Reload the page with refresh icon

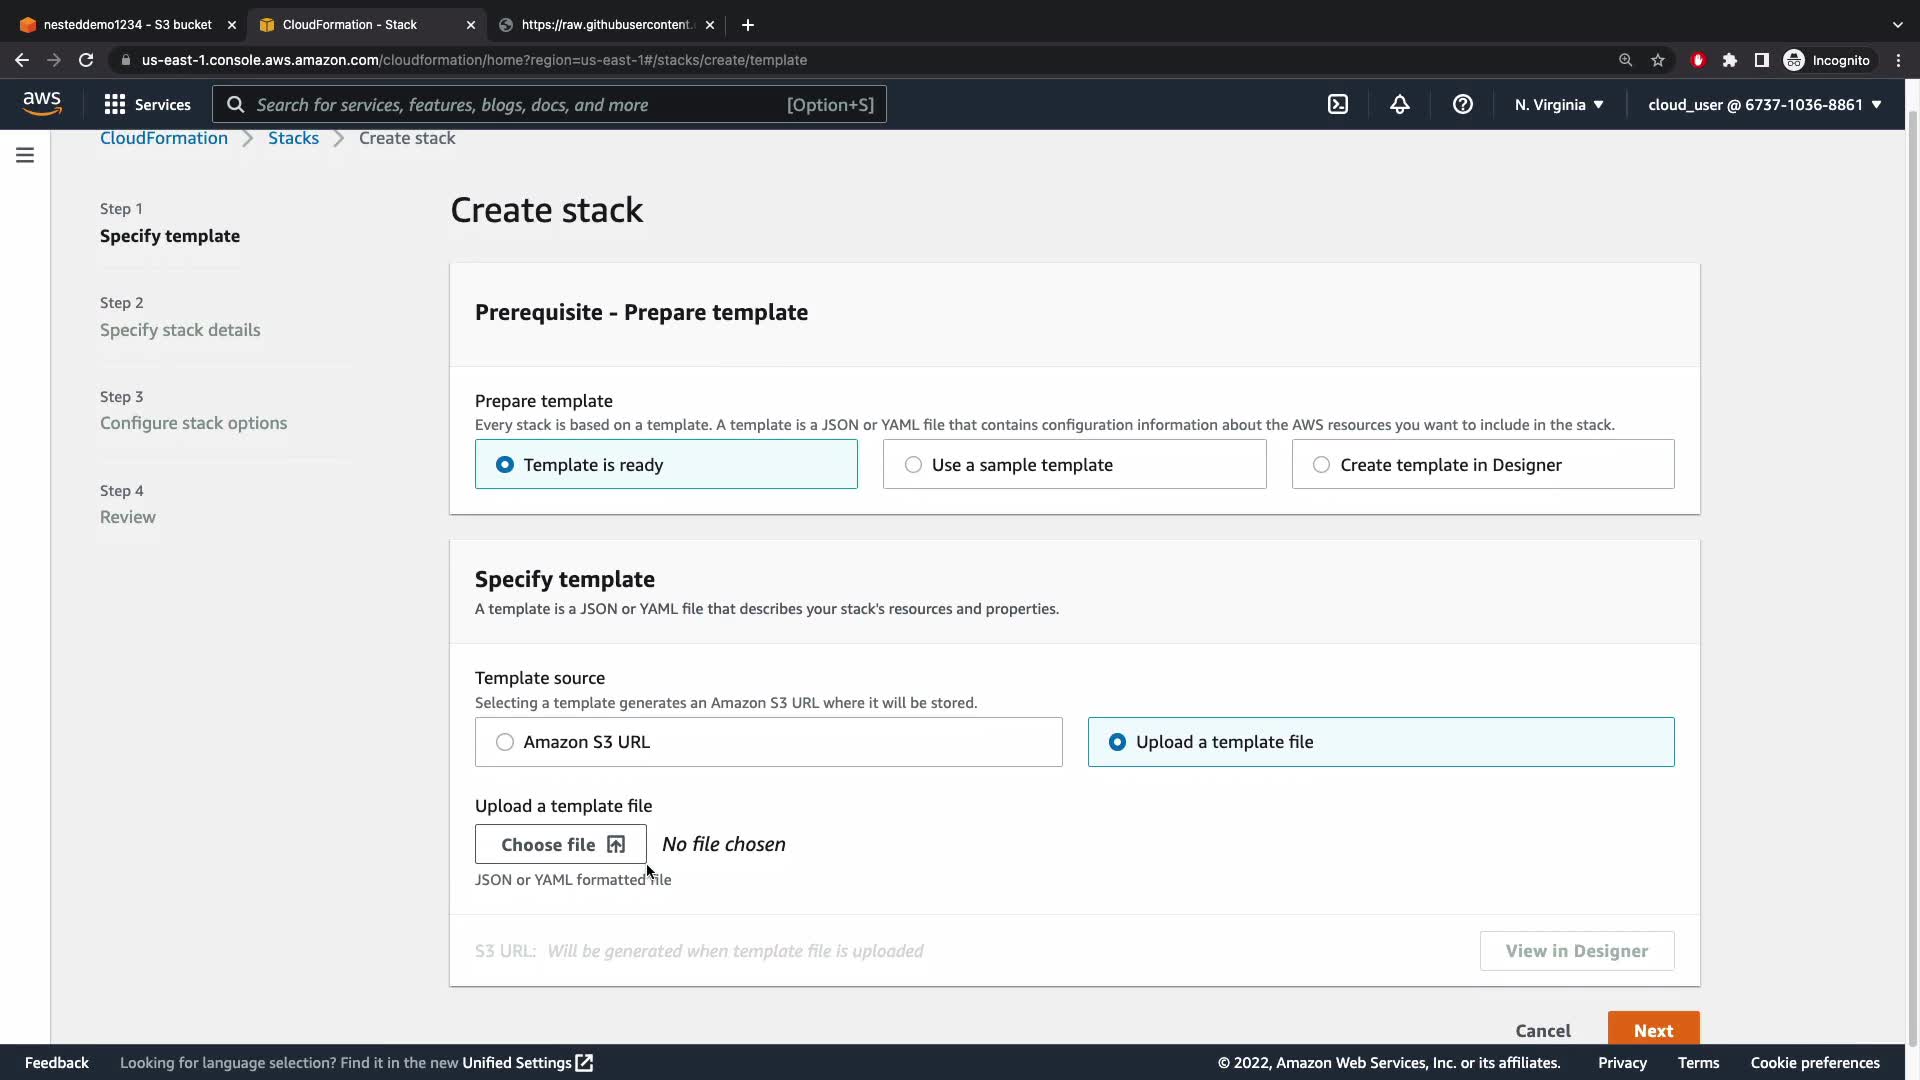[x=86, y=60]
